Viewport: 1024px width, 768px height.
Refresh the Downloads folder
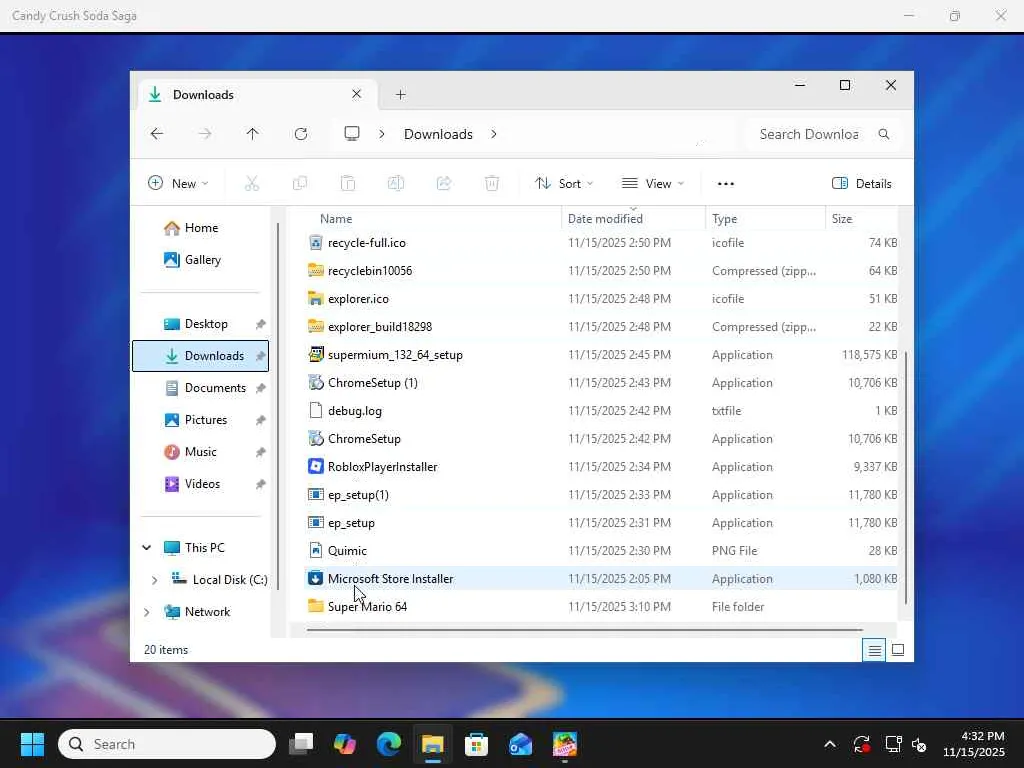coord(301,134)
